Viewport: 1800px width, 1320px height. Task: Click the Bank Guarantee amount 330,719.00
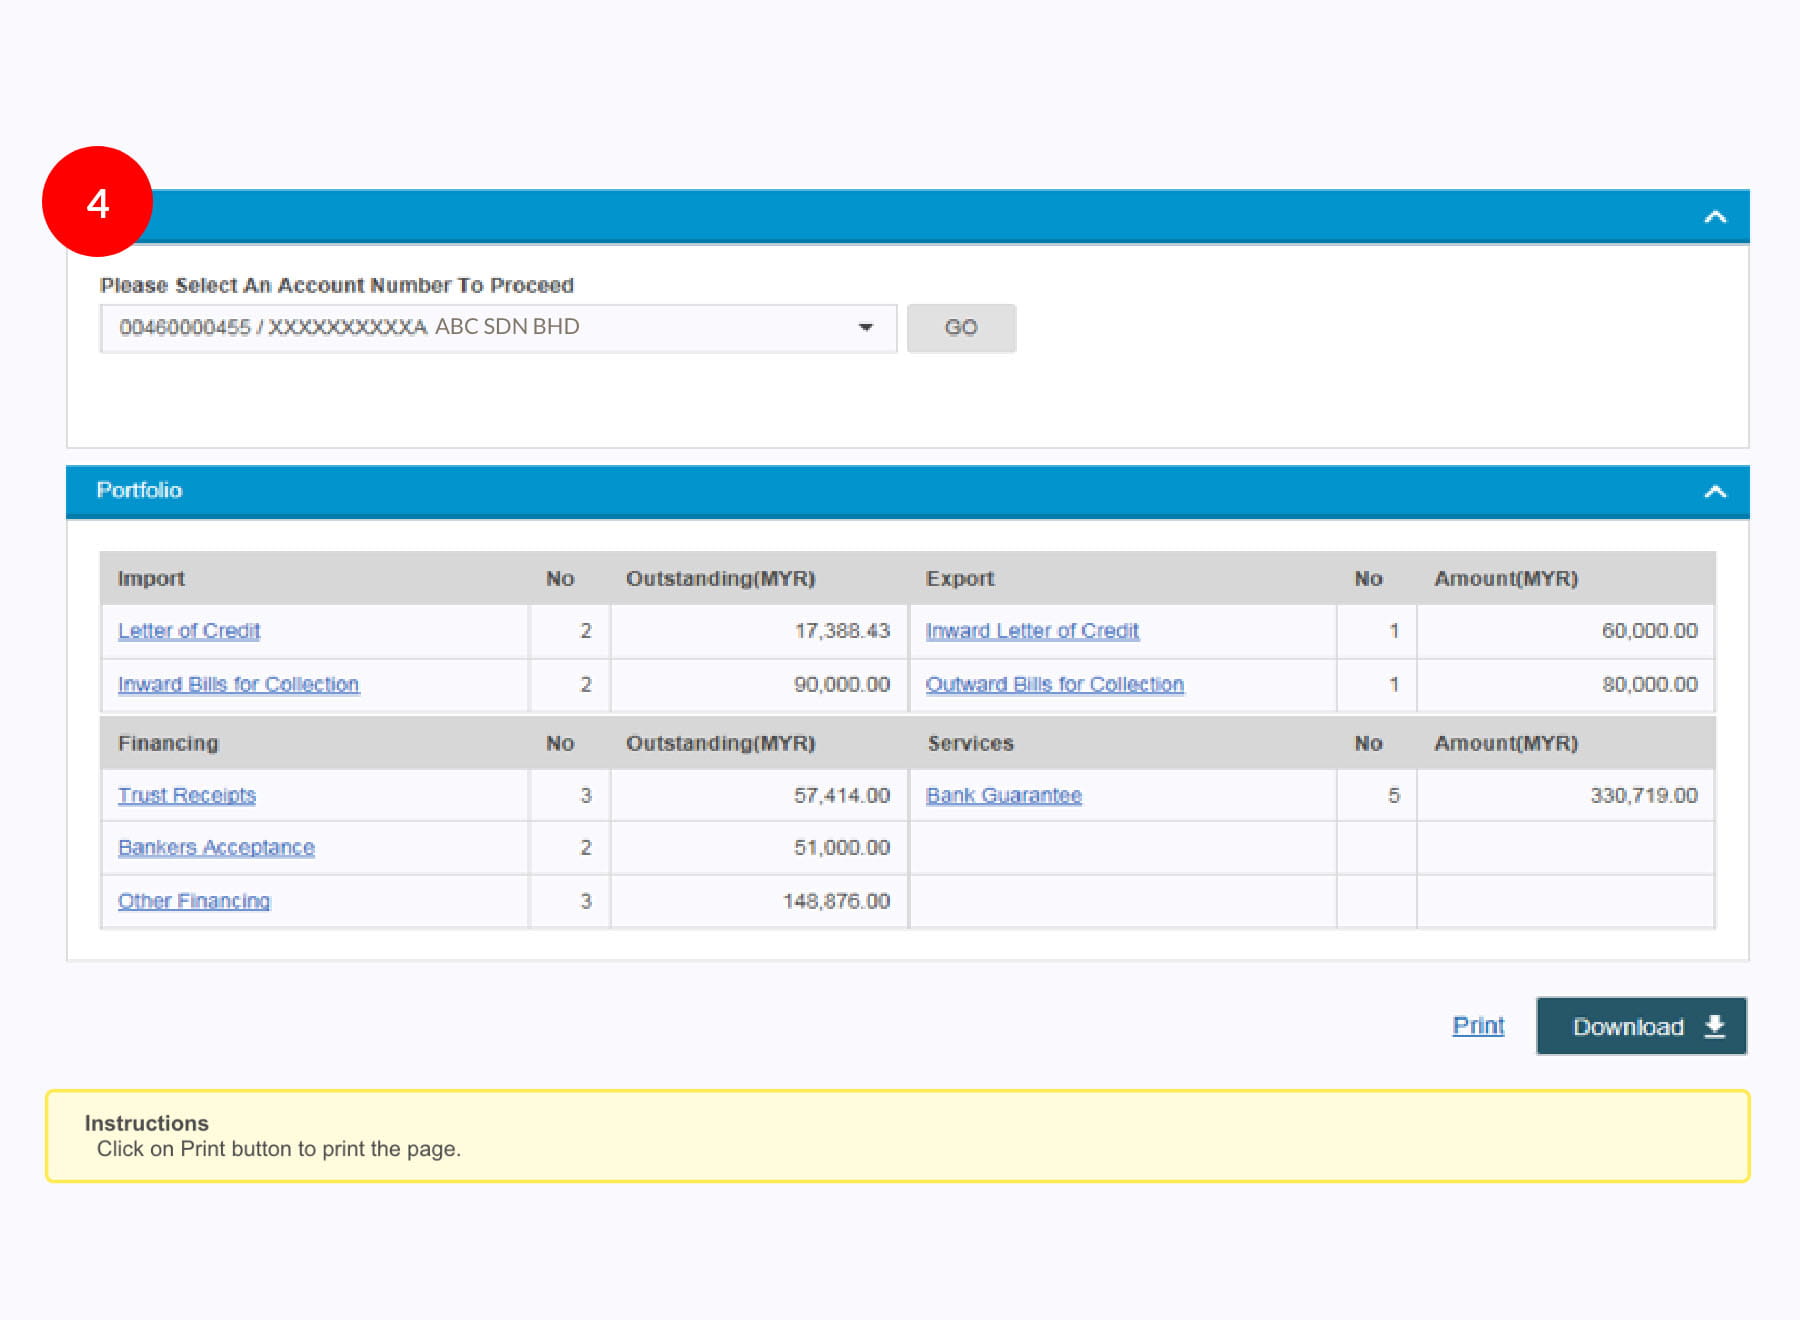pos(1643,796)
